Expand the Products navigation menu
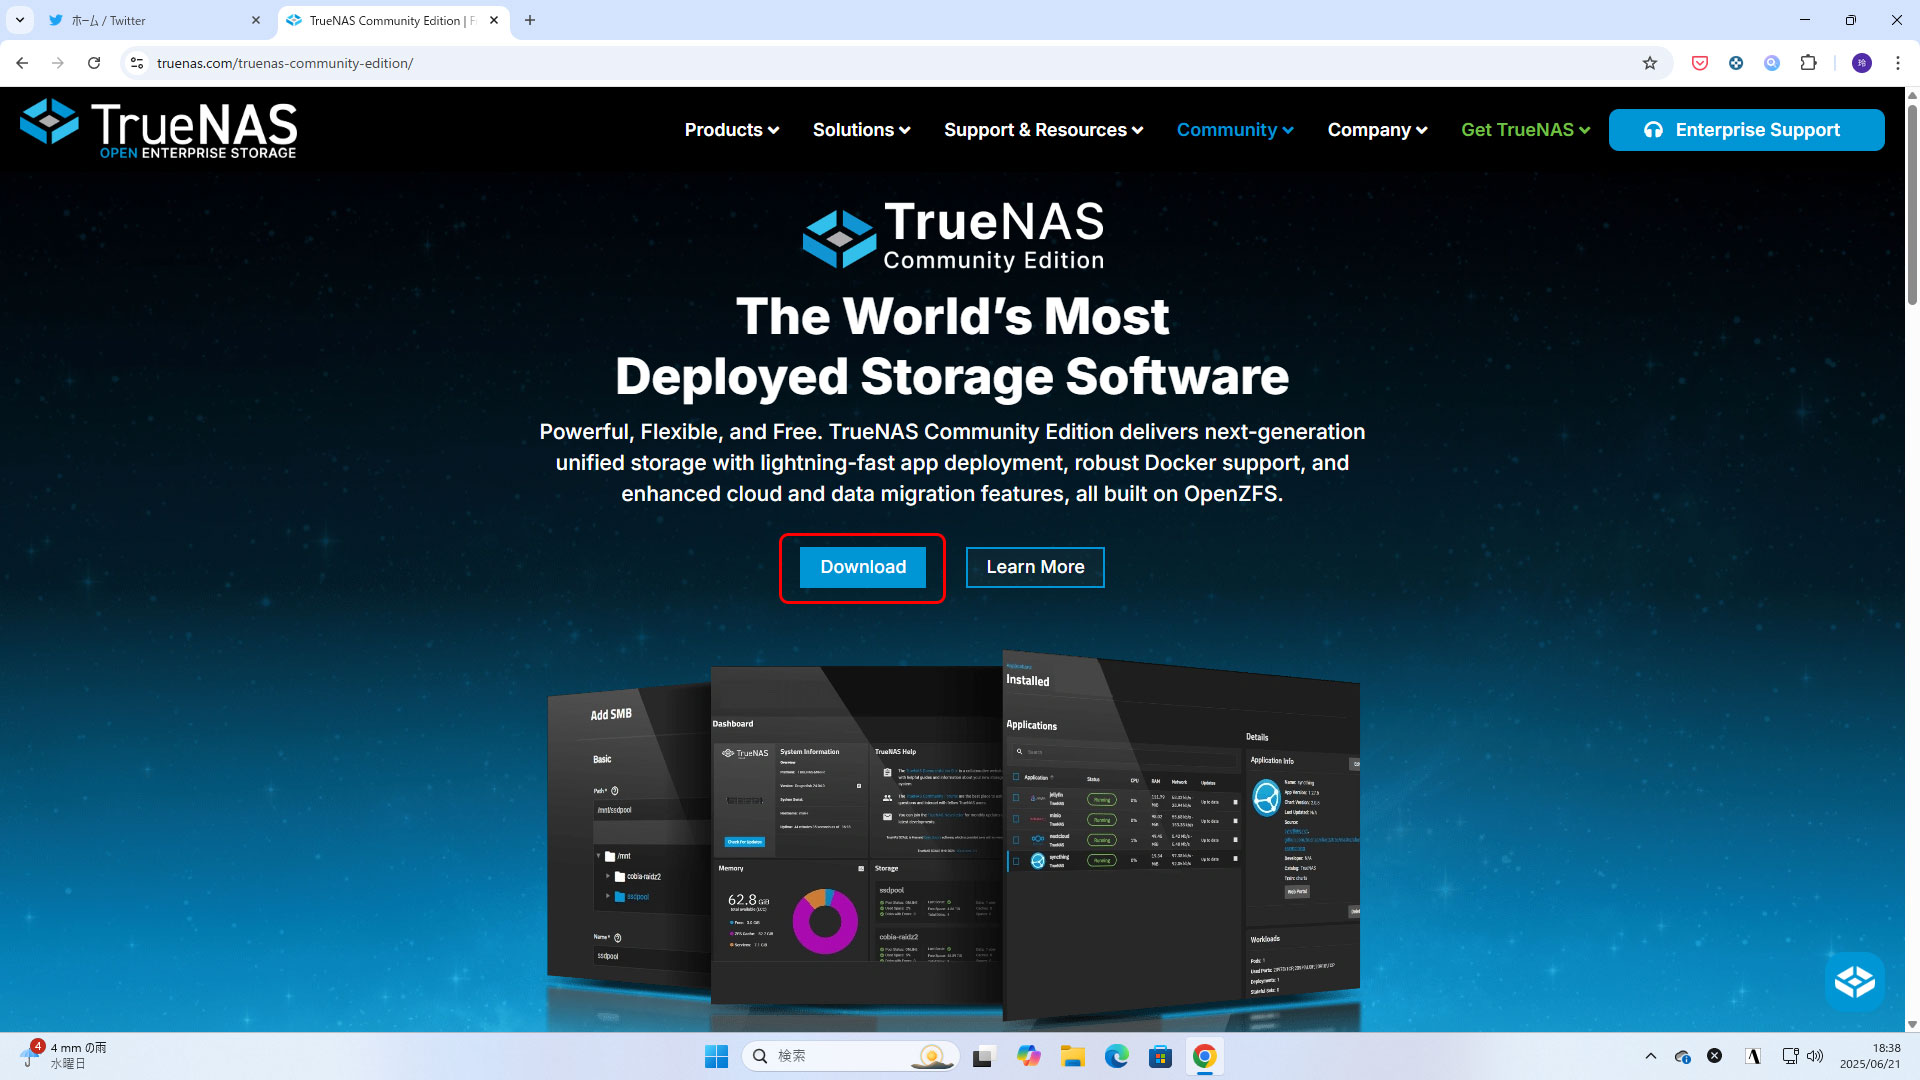This screenshot has height=1080, width=1920. pyautogui.click(x=731, y=130)
